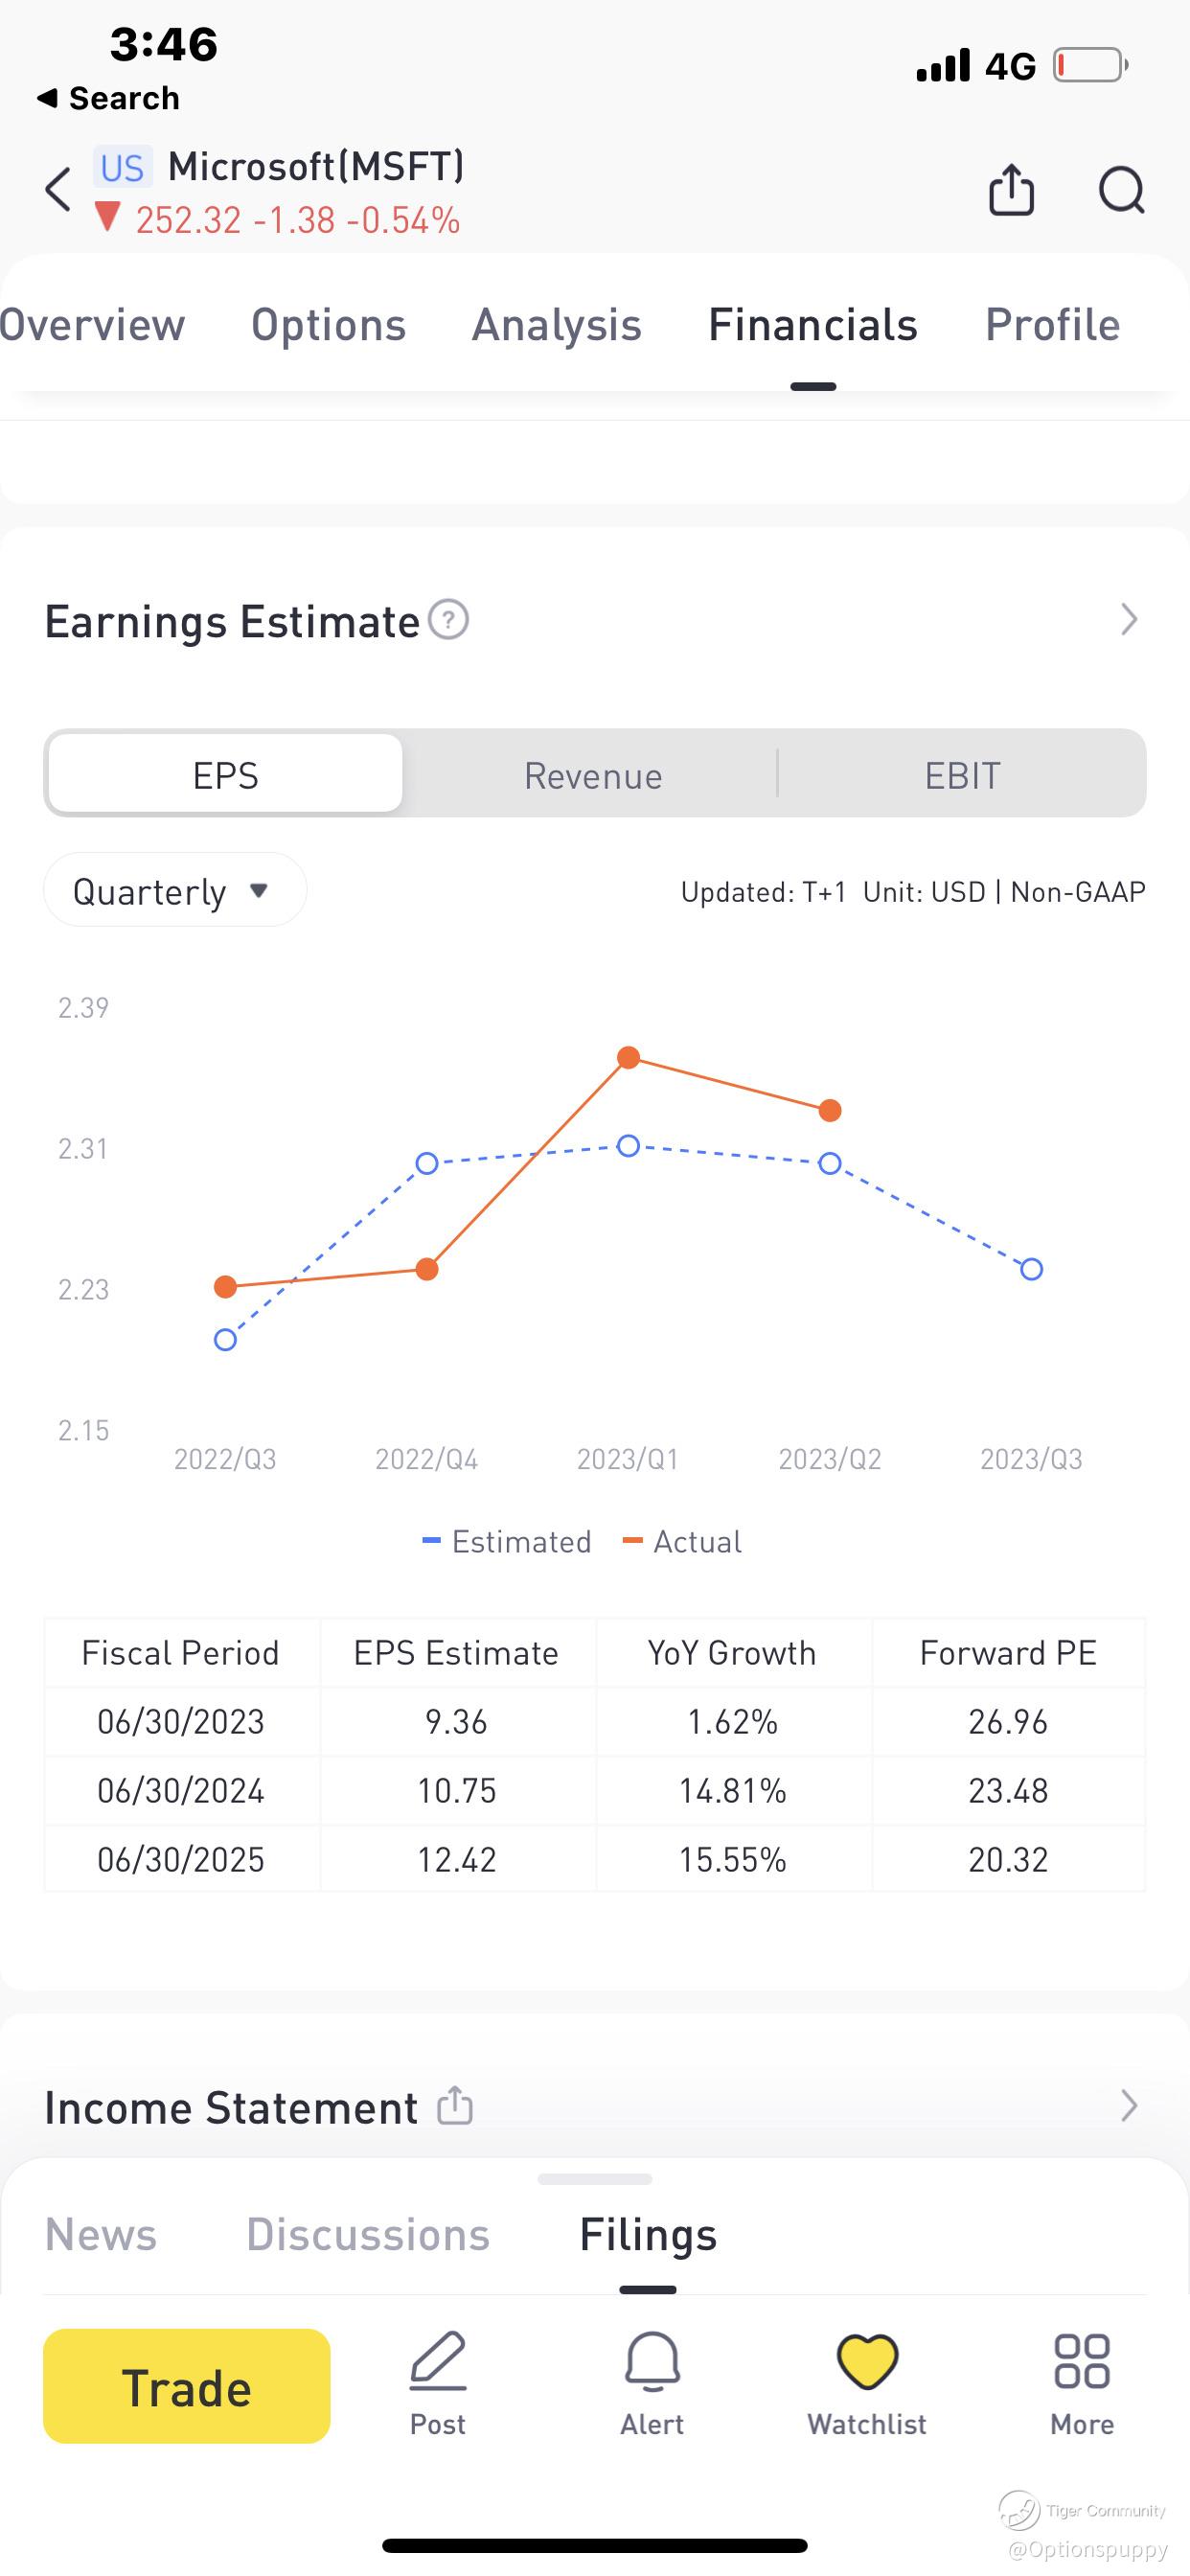Switch to the Options tab

[328, 325]
